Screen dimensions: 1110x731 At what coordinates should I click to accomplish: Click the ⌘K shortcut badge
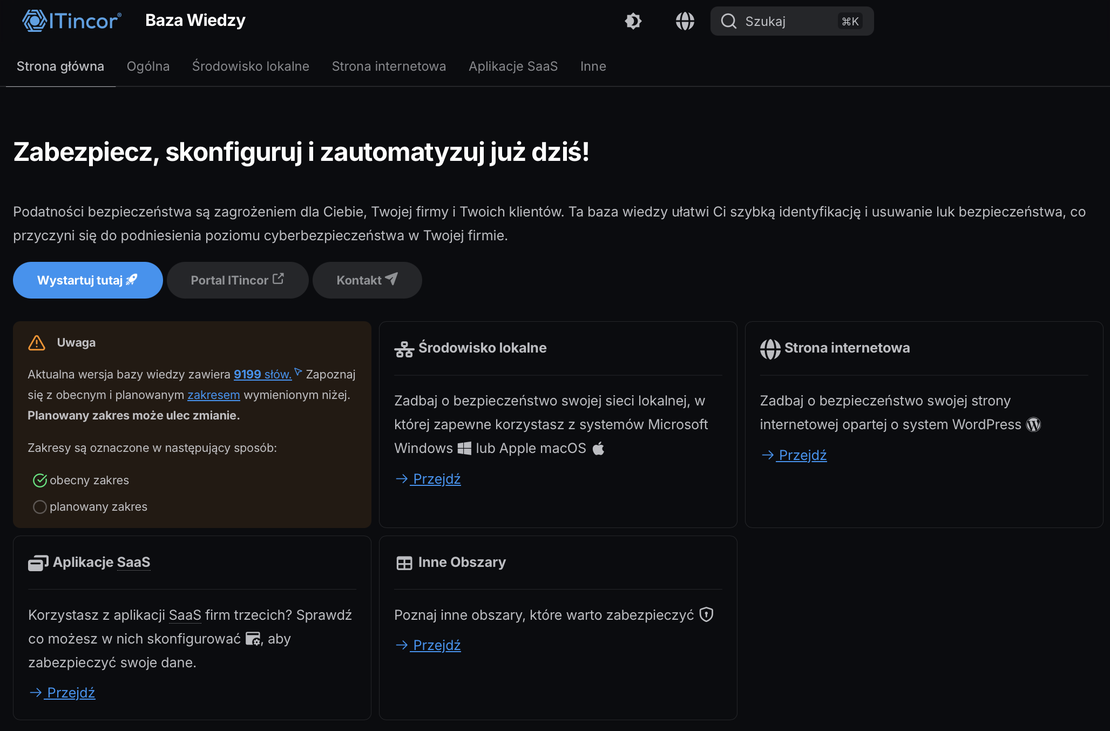pos(850,21)
